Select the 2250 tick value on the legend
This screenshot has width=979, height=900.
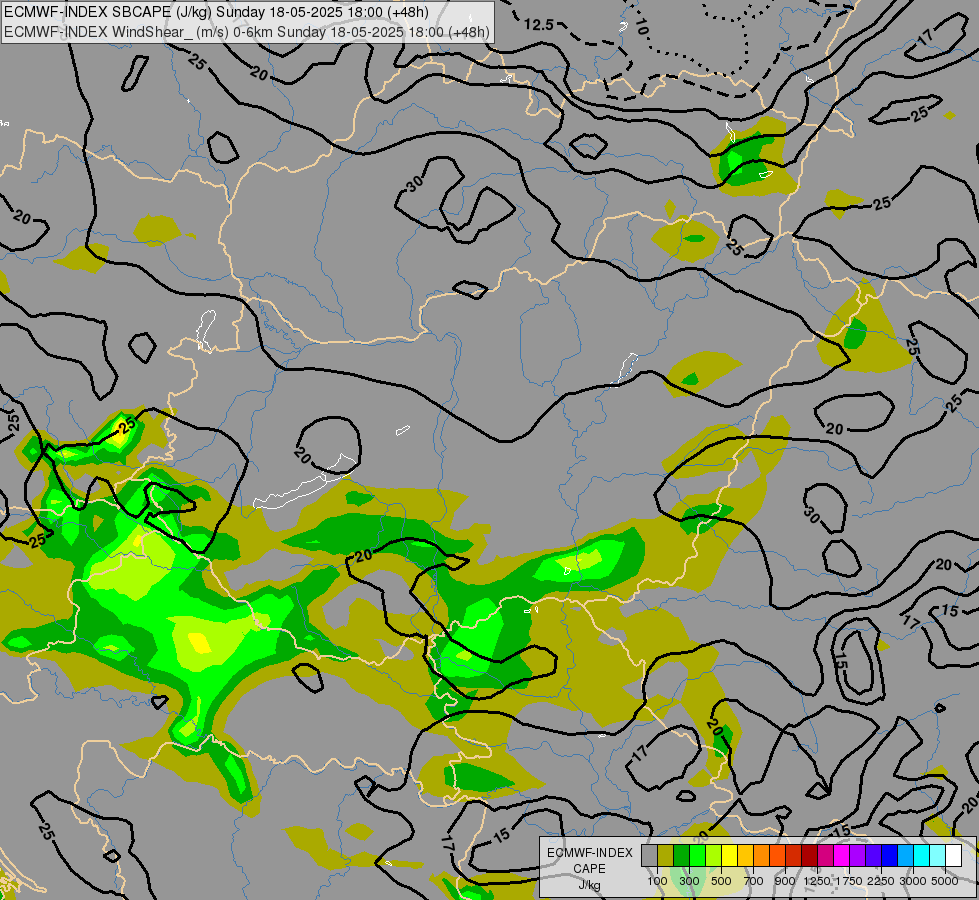[880, 881]
